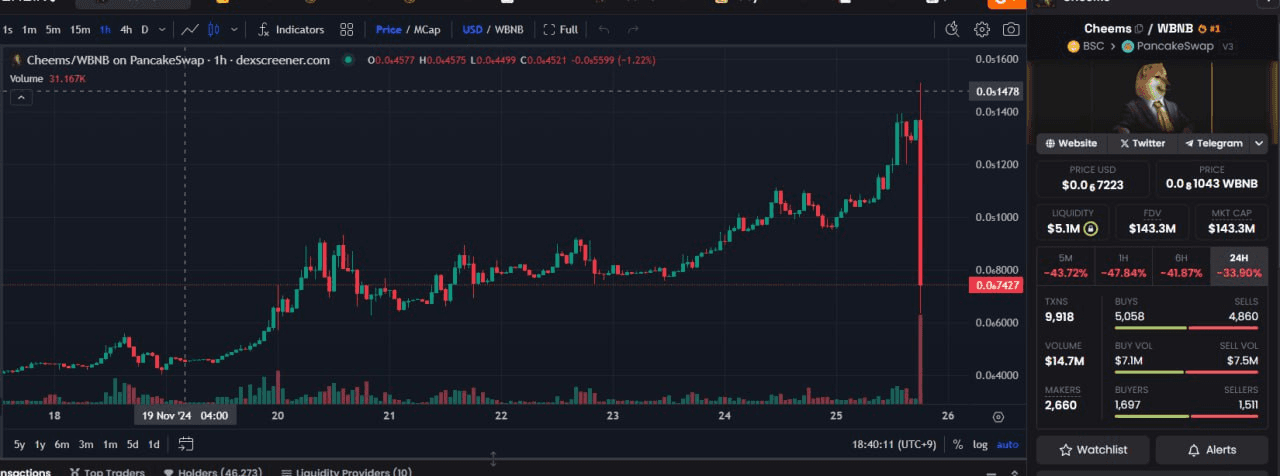Select the 5M change stats tab
The width and height of the screenshot is (1280, 476).
pos(1065,265)
